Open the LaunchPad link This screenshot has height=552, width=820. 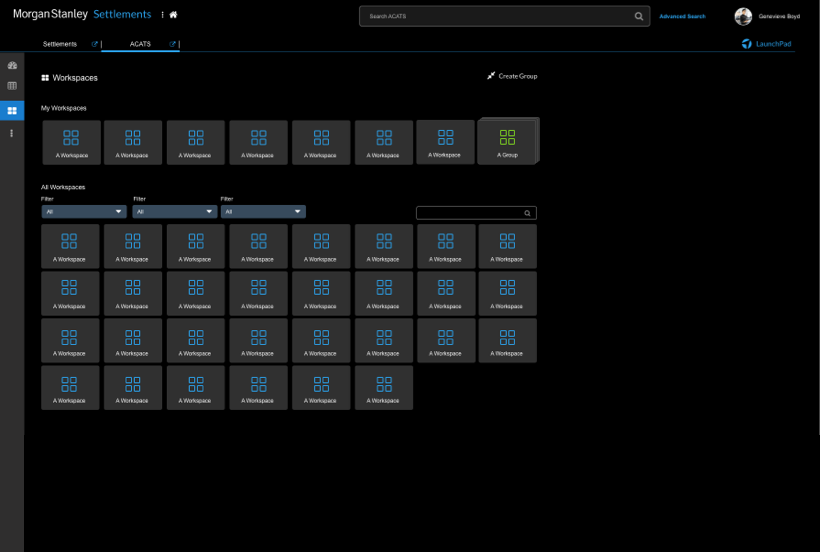pyautogui.click(x=766, y=44)
